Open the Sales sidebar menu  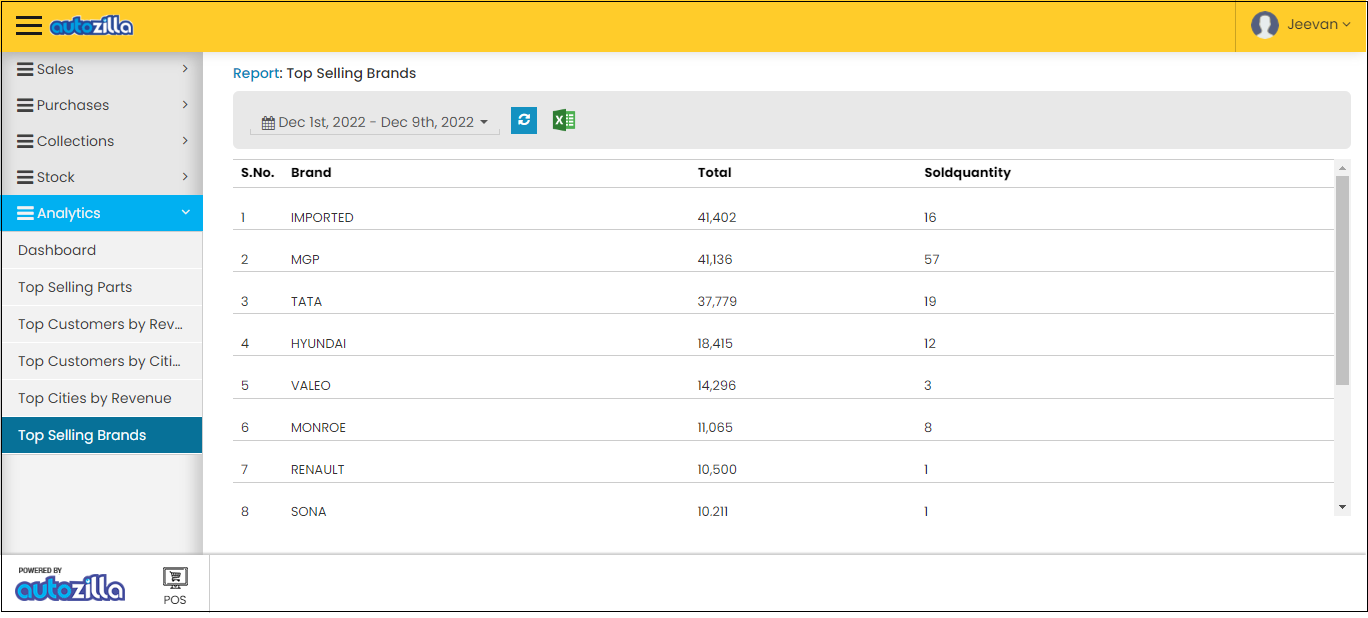click(x=102, y=69)
